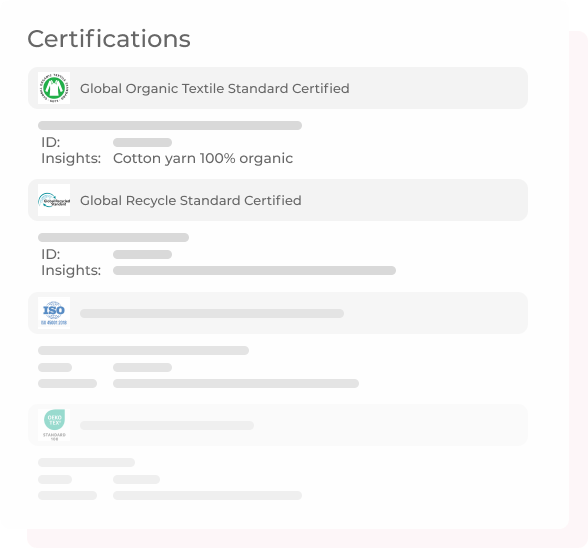Click the ID placeholder under Global Recycle Standard
Viewport: 588px width, 548px height.
pos(142,255)
